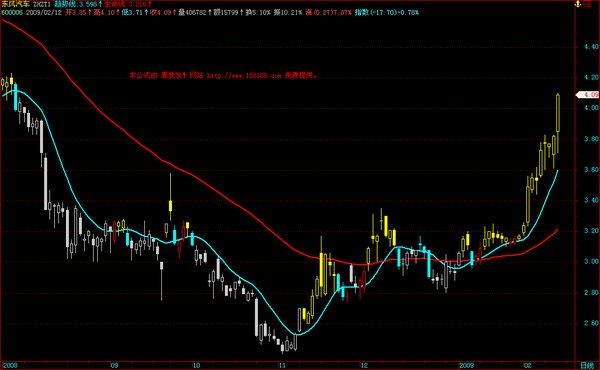
Task: Click the low price 低3.71 value
Action: point(135,13)
